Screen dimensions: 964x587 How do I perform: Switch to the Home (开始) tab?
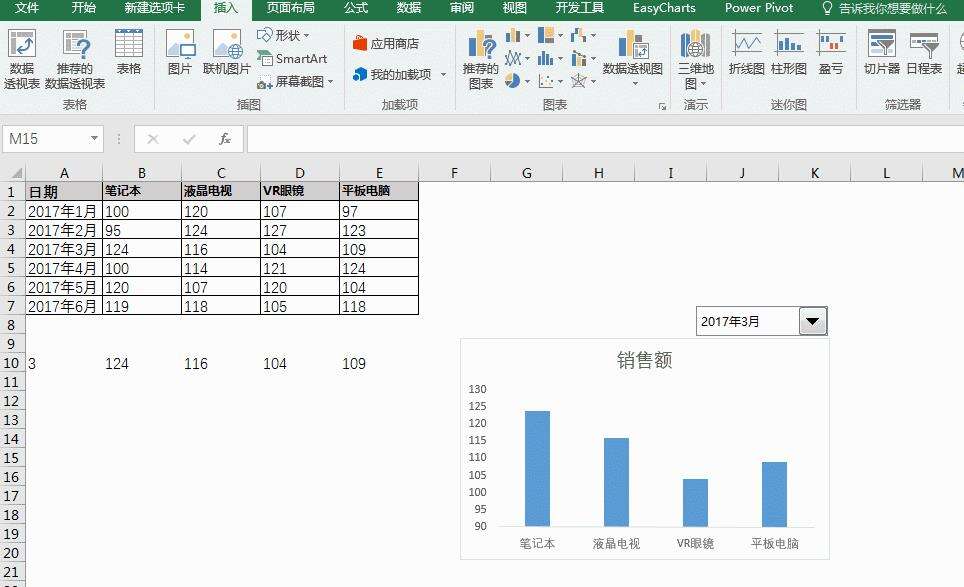[84, 8]
